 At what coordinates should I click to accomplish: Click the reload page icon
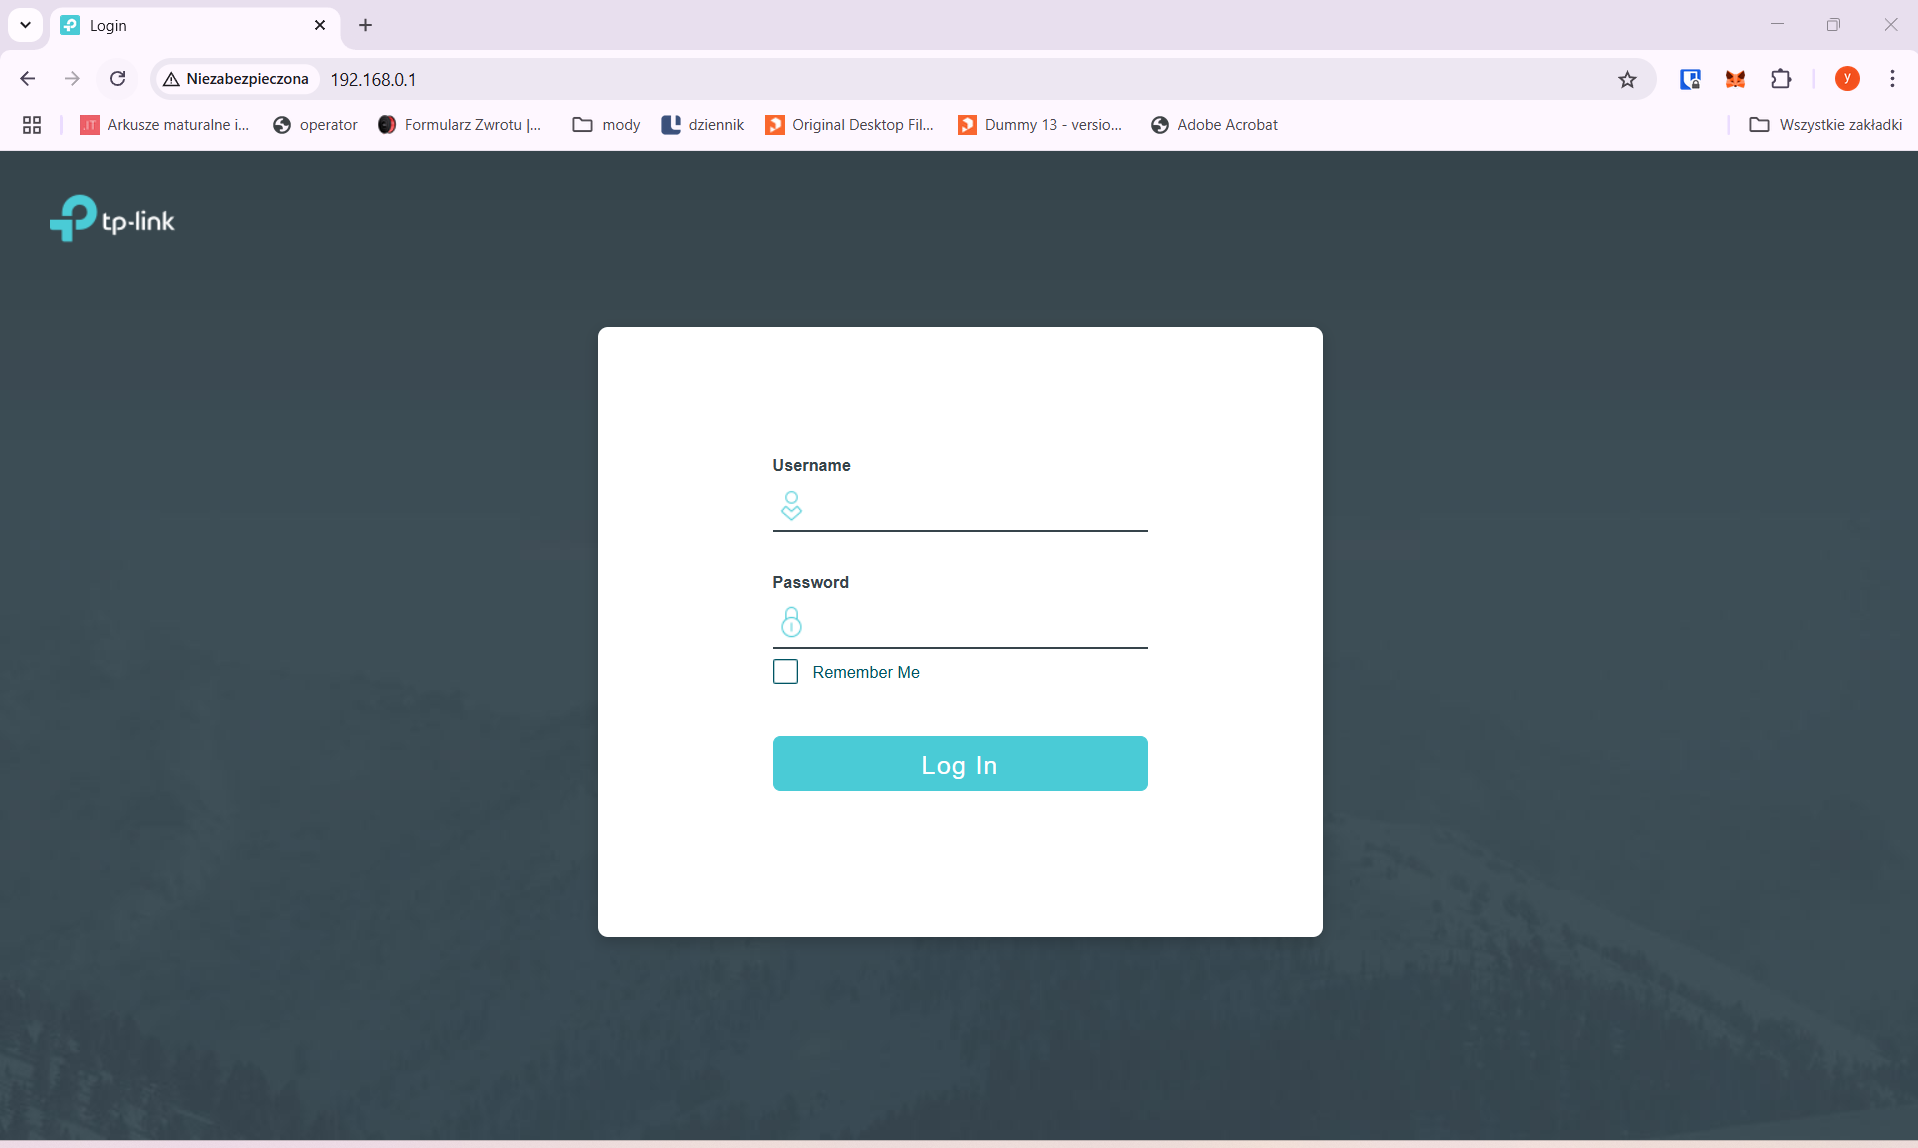pos(117,79)
